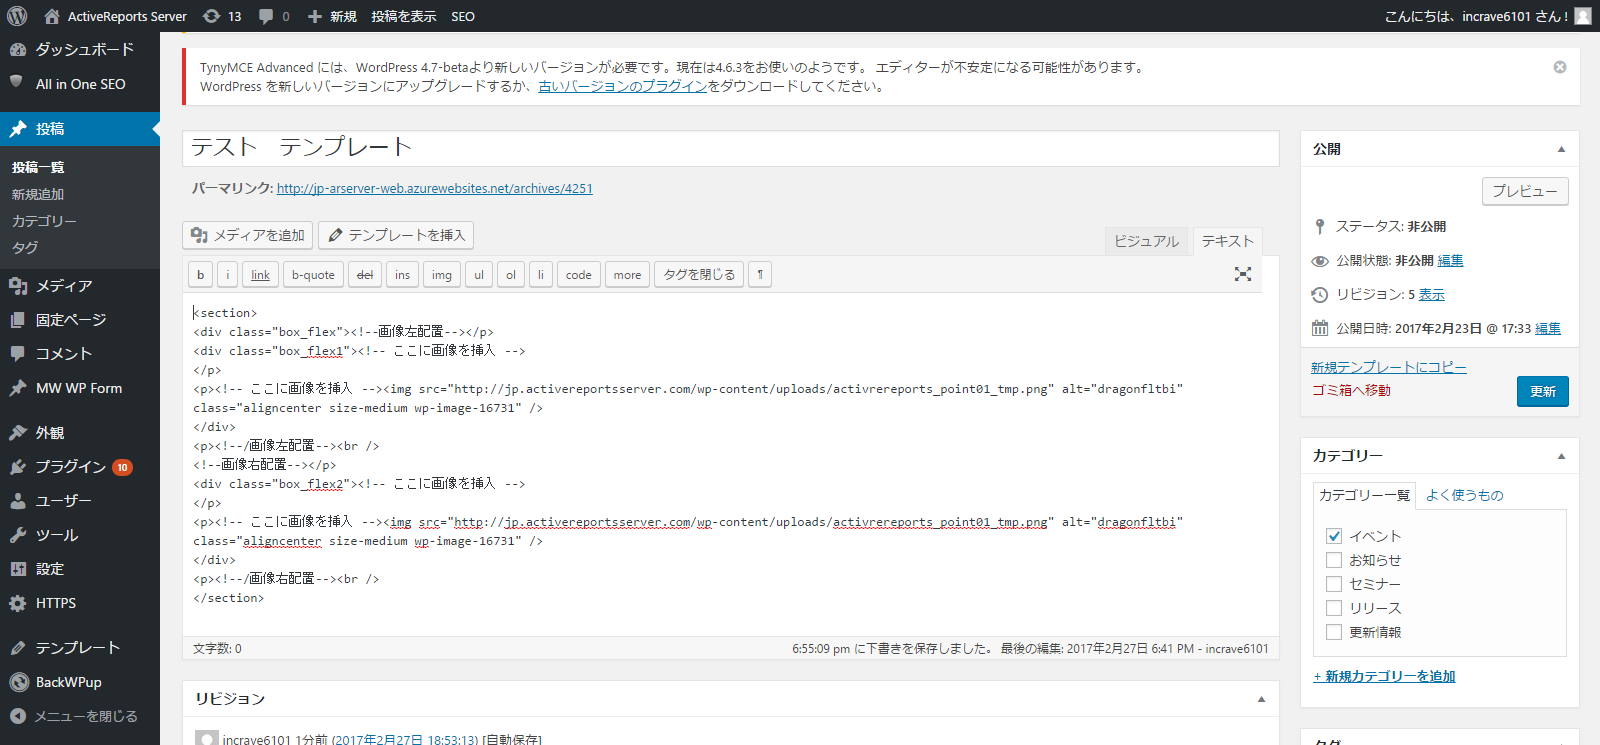Click the 設定 sliders icon
The height and width of the screenshot is (745, 1600).
coord(18,569)
